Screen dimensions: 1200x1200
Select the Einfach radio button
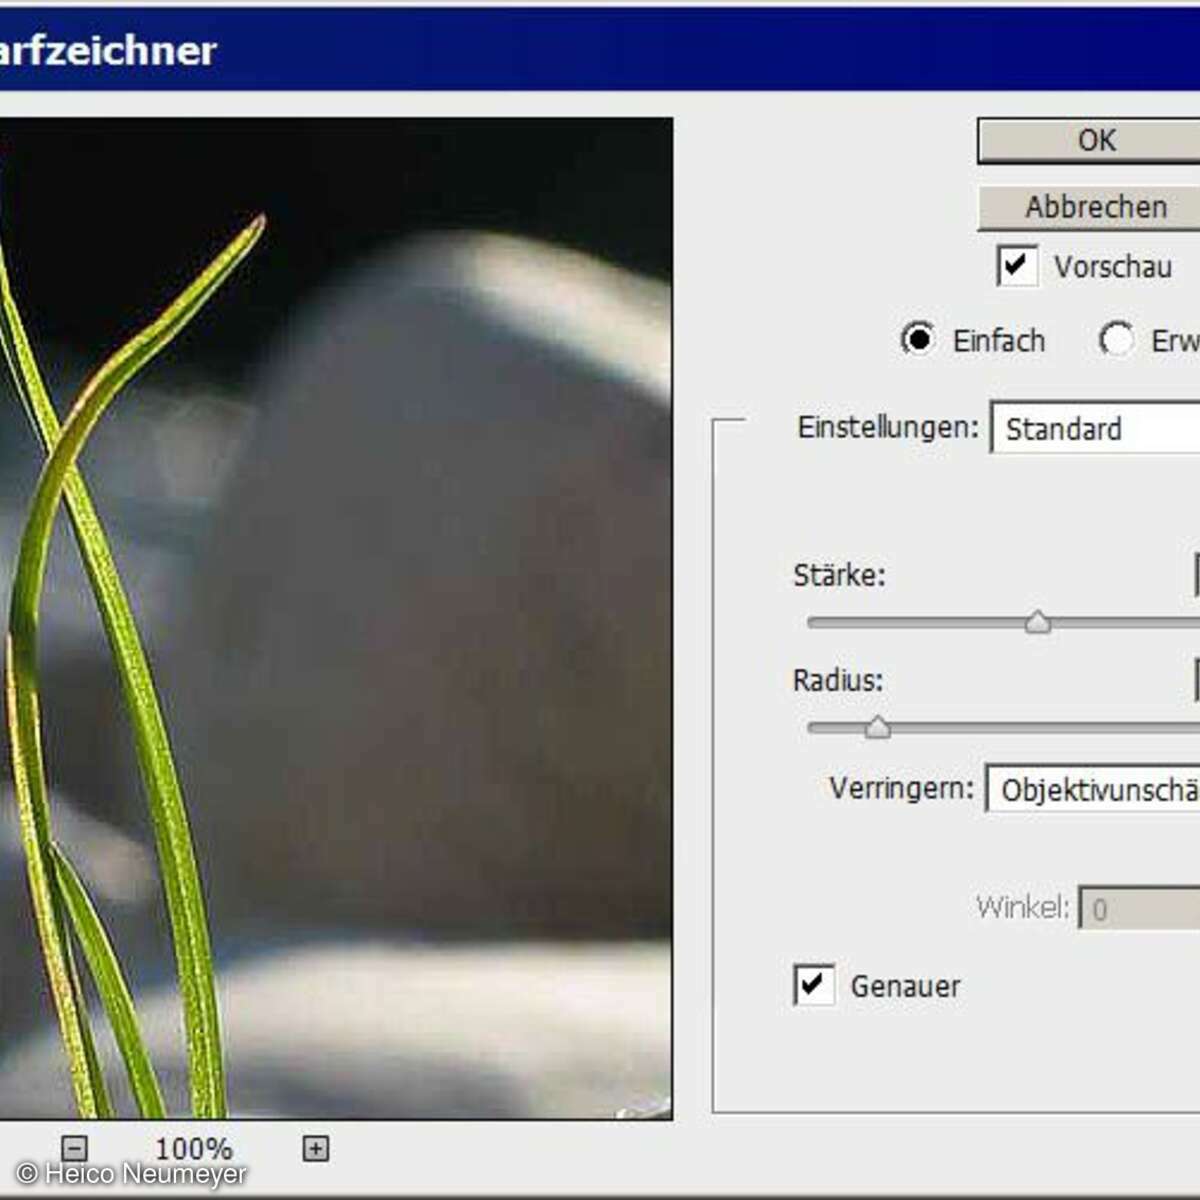point(917,340)
